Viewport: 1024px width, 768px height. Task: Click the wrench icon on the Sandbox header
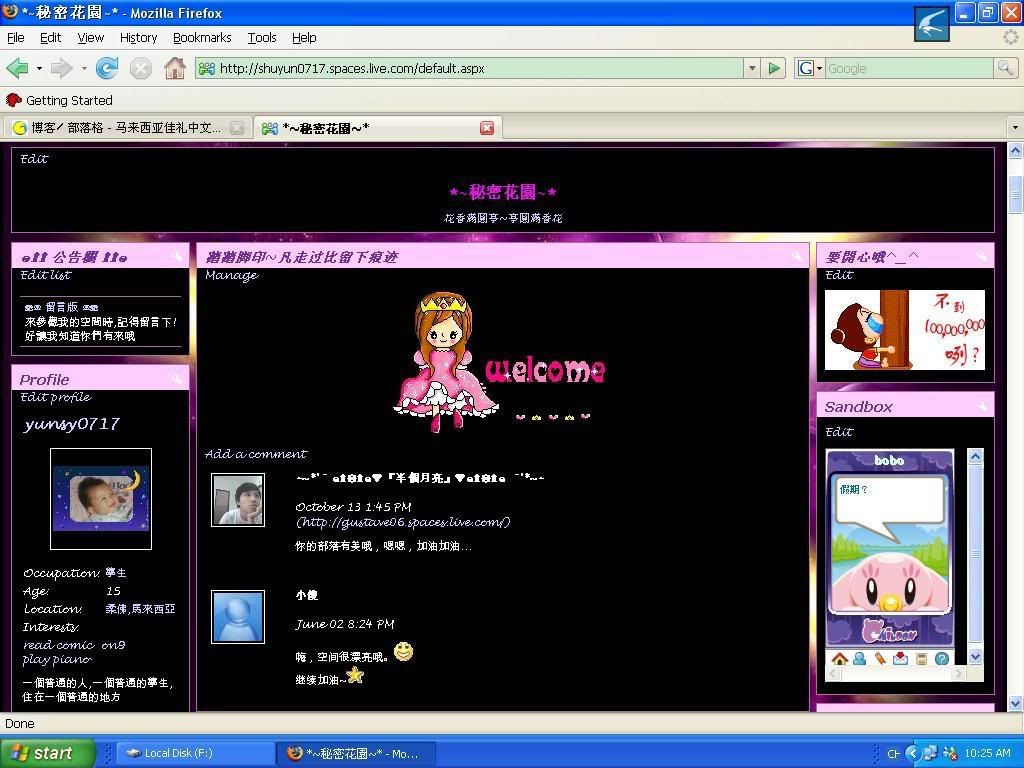982,406
